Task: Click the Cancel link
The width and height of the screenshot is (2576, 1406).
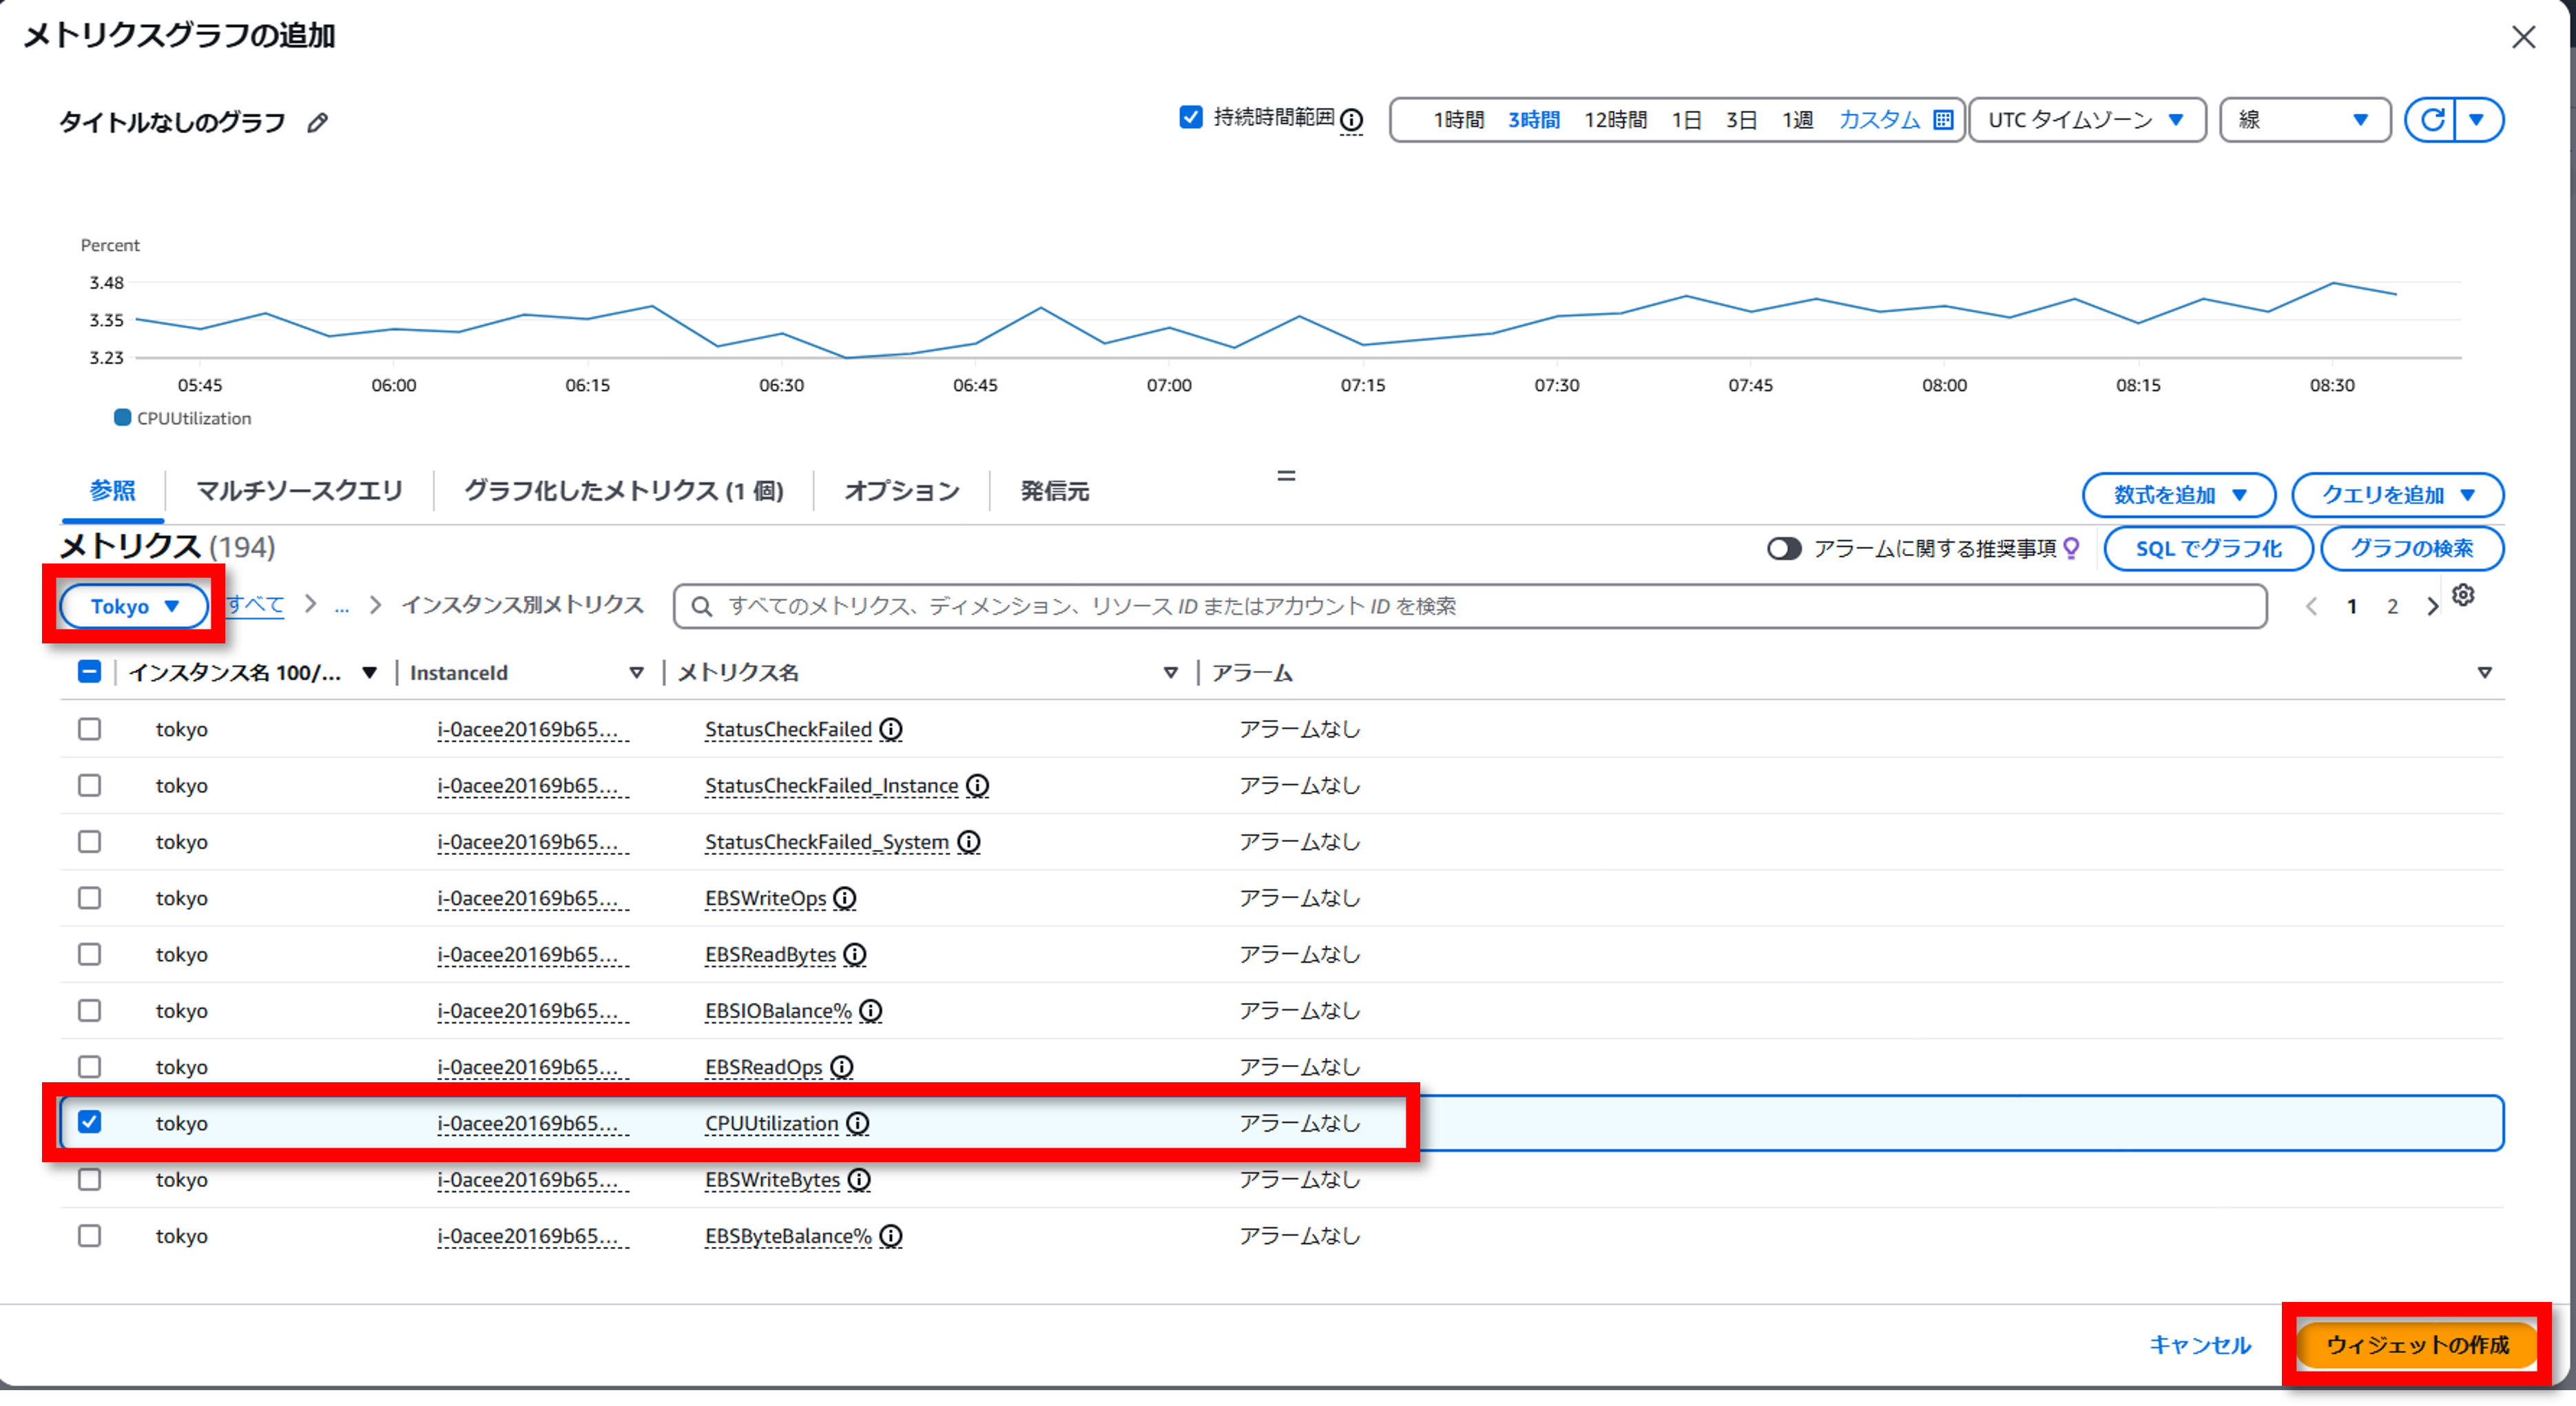Action: (x=2200, y=1344)
